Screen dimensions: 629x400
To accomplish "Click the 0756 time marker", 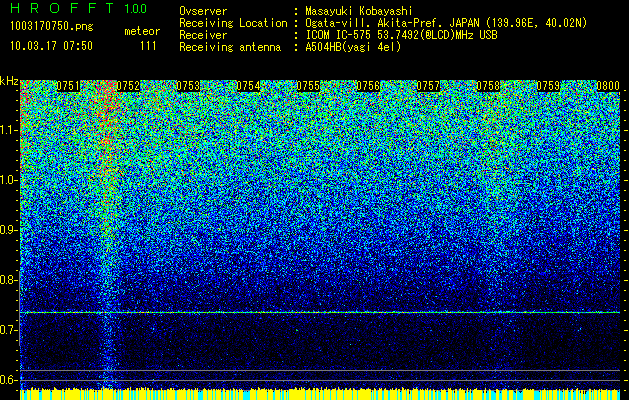I will click(368, 86).
